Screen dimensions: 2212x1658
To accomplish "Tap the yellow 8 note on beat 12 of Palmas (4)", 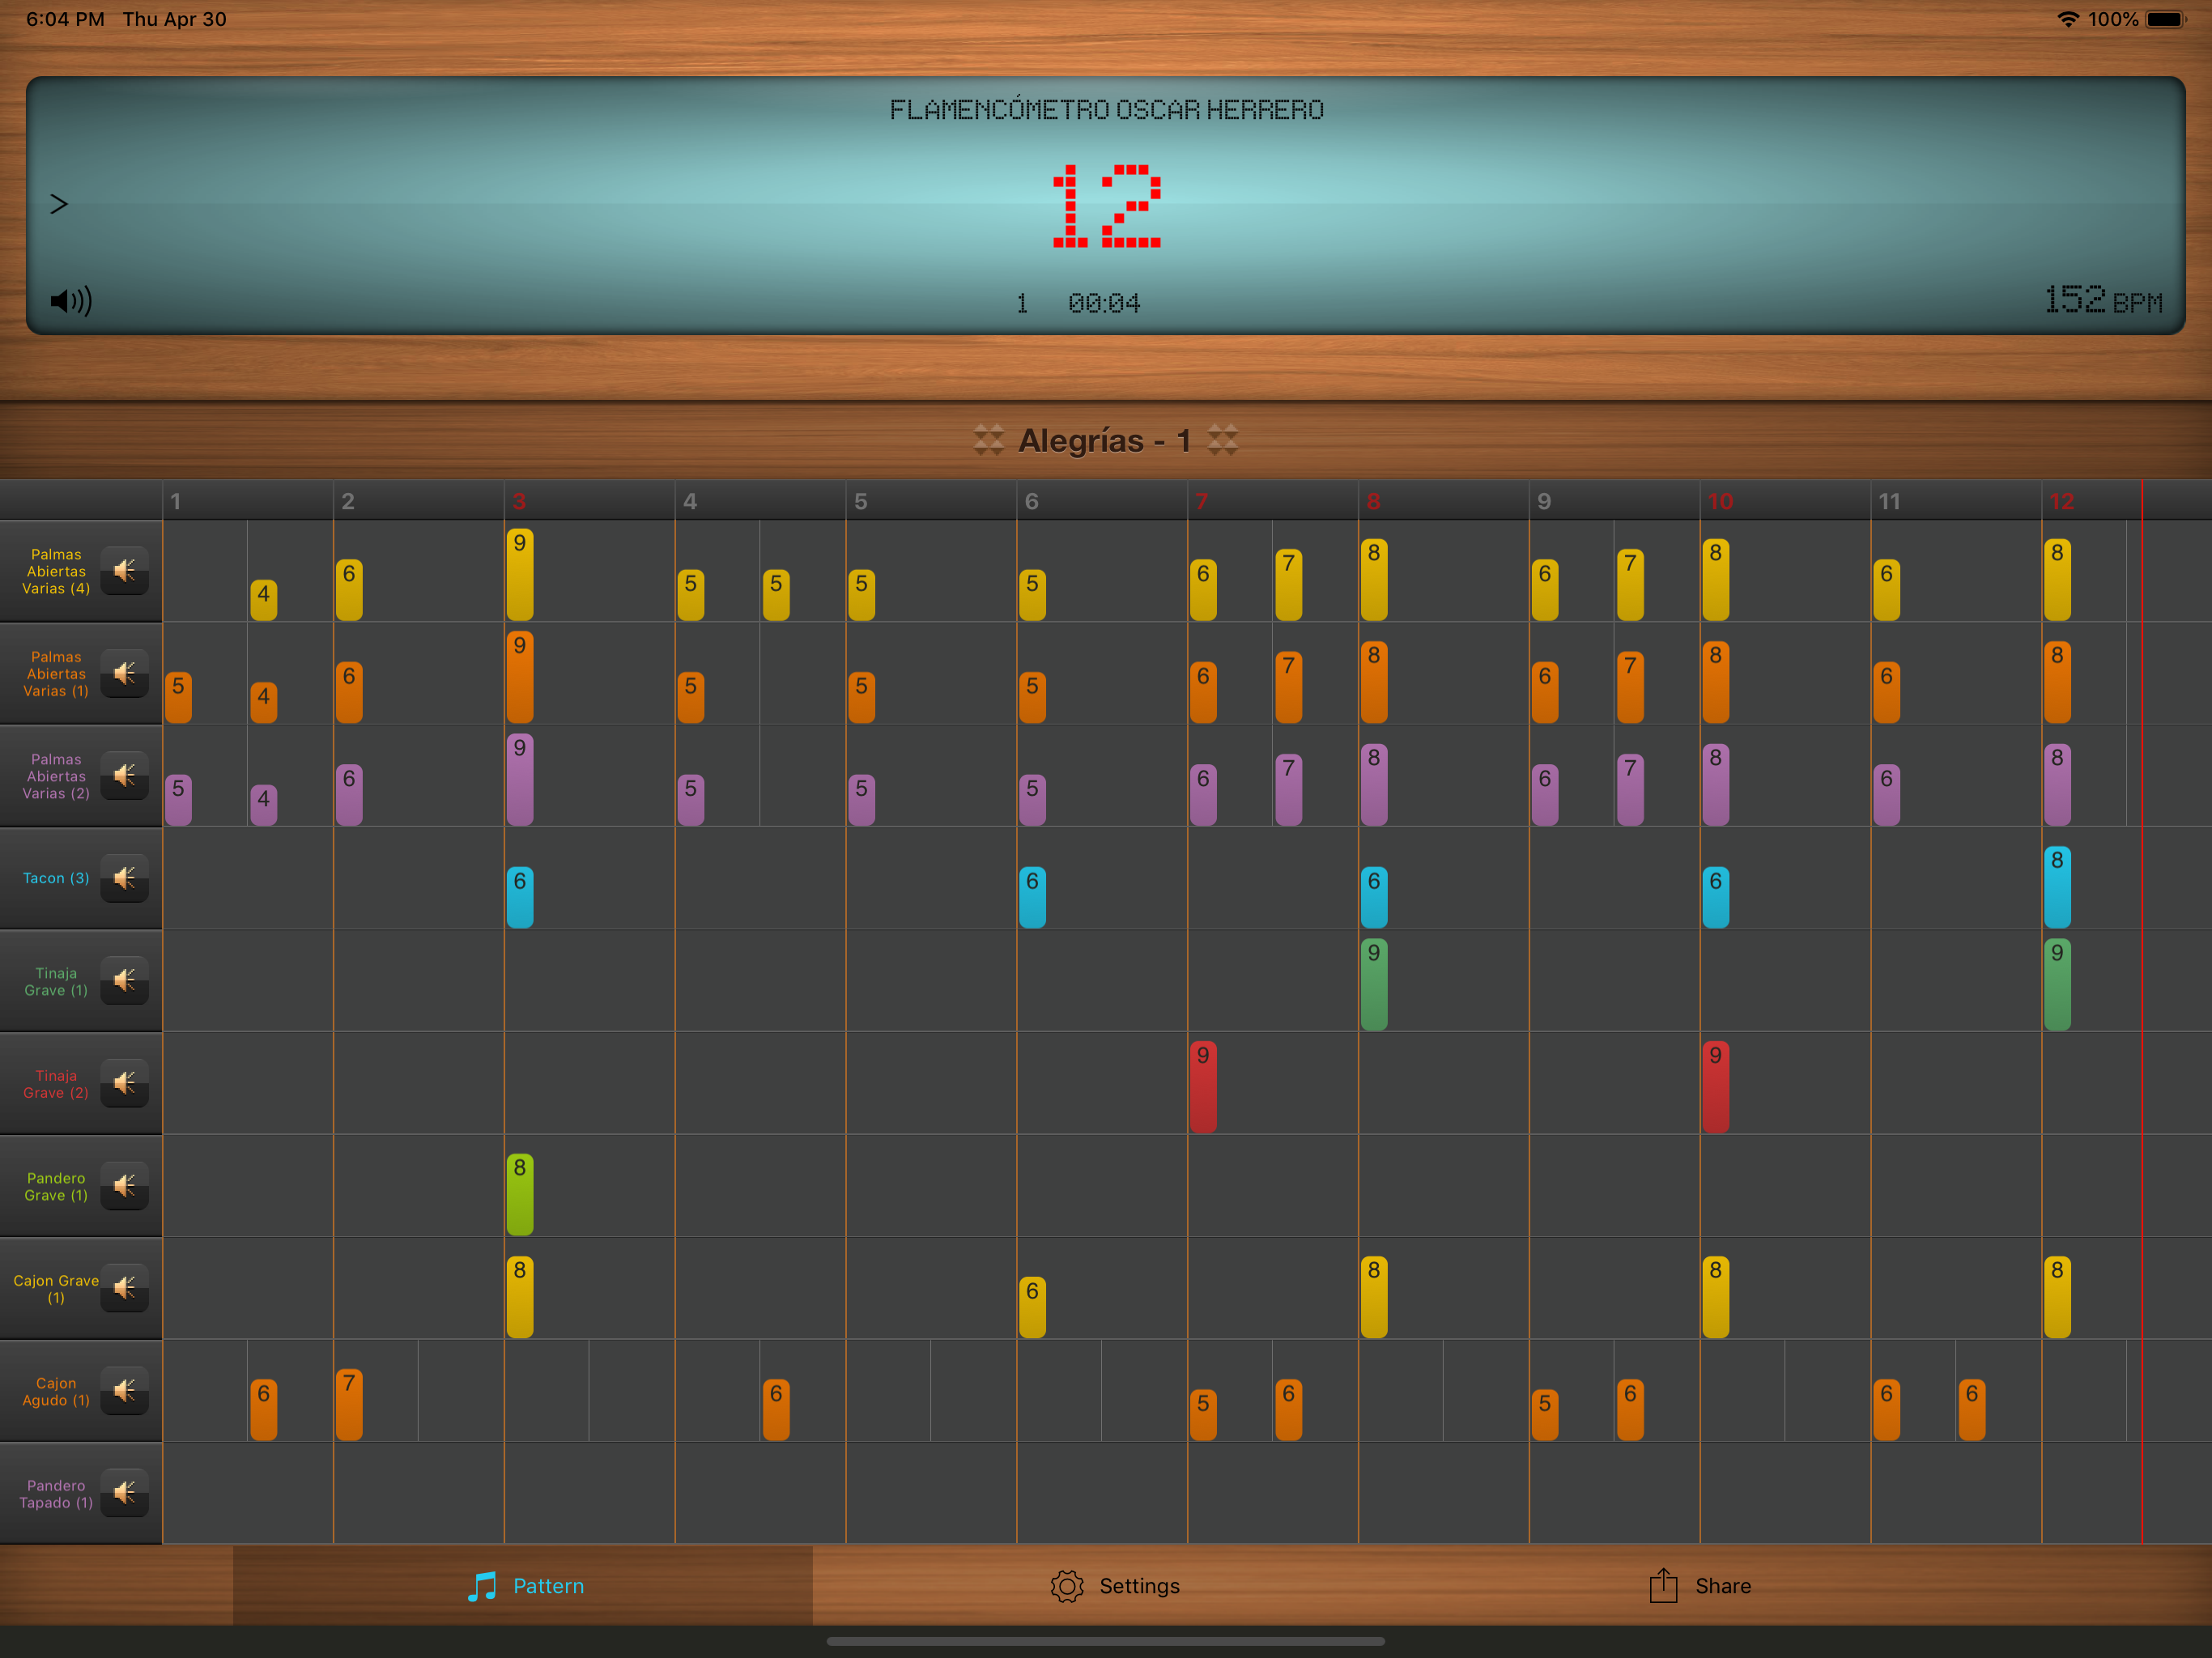I will (x=2057, y=580).
